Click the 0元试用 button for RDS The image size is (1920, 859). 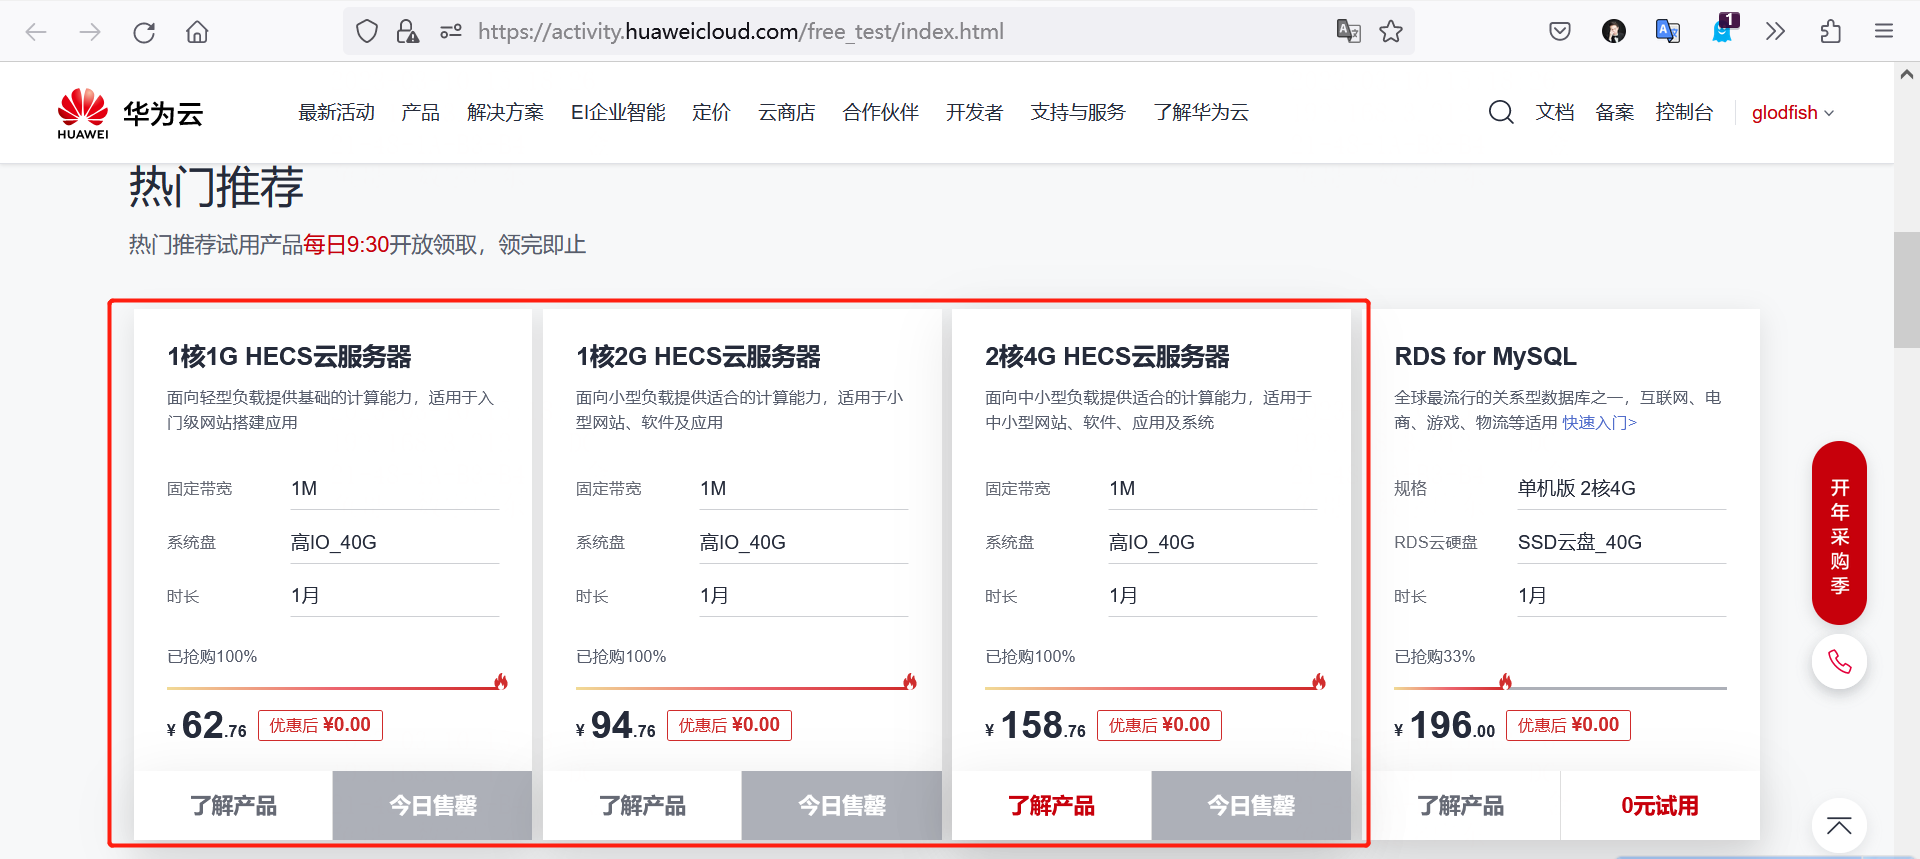pos(1660,805)
